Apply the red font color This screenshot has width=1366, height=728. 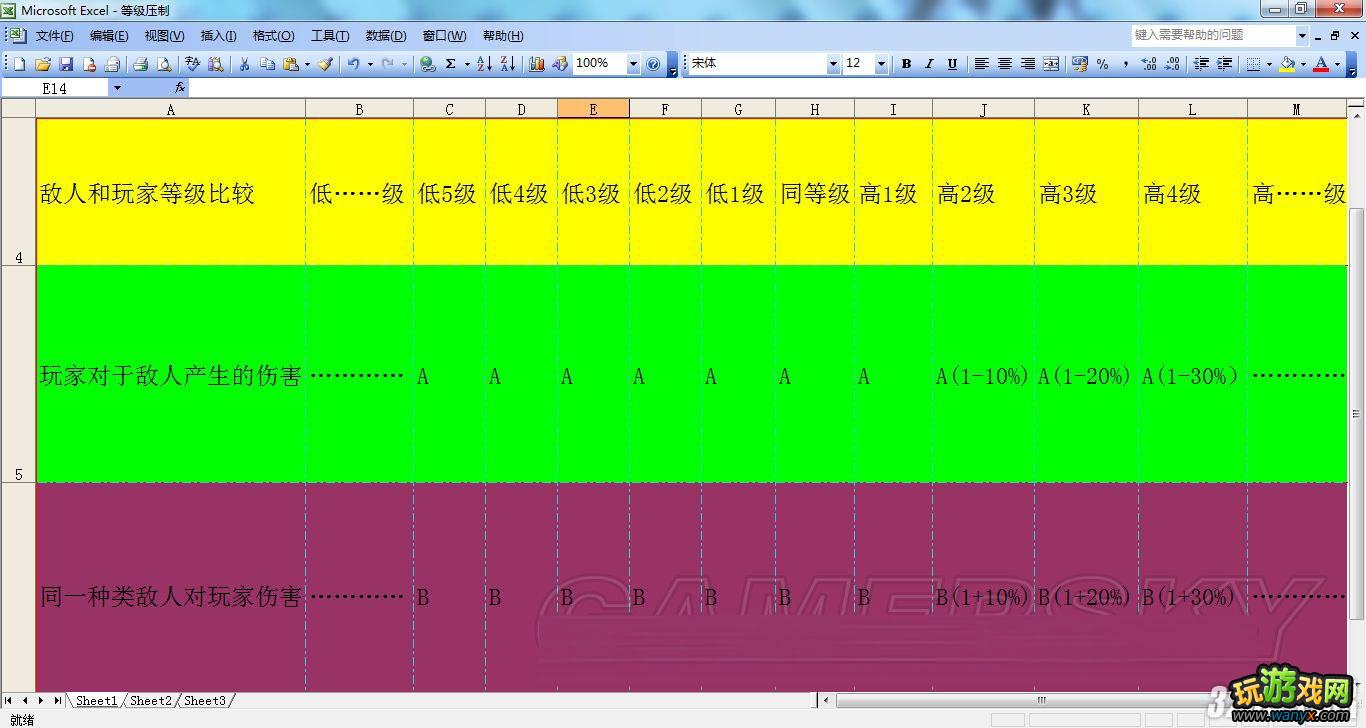1321,64
